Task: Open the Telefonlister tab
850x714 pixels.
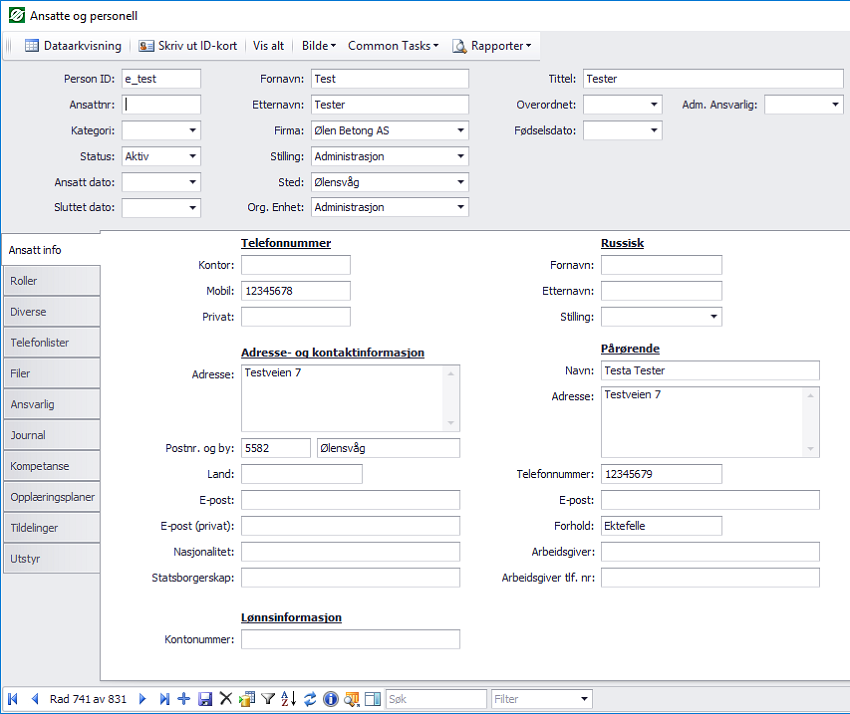Action: pyautogui.click(x=50, y=342)
